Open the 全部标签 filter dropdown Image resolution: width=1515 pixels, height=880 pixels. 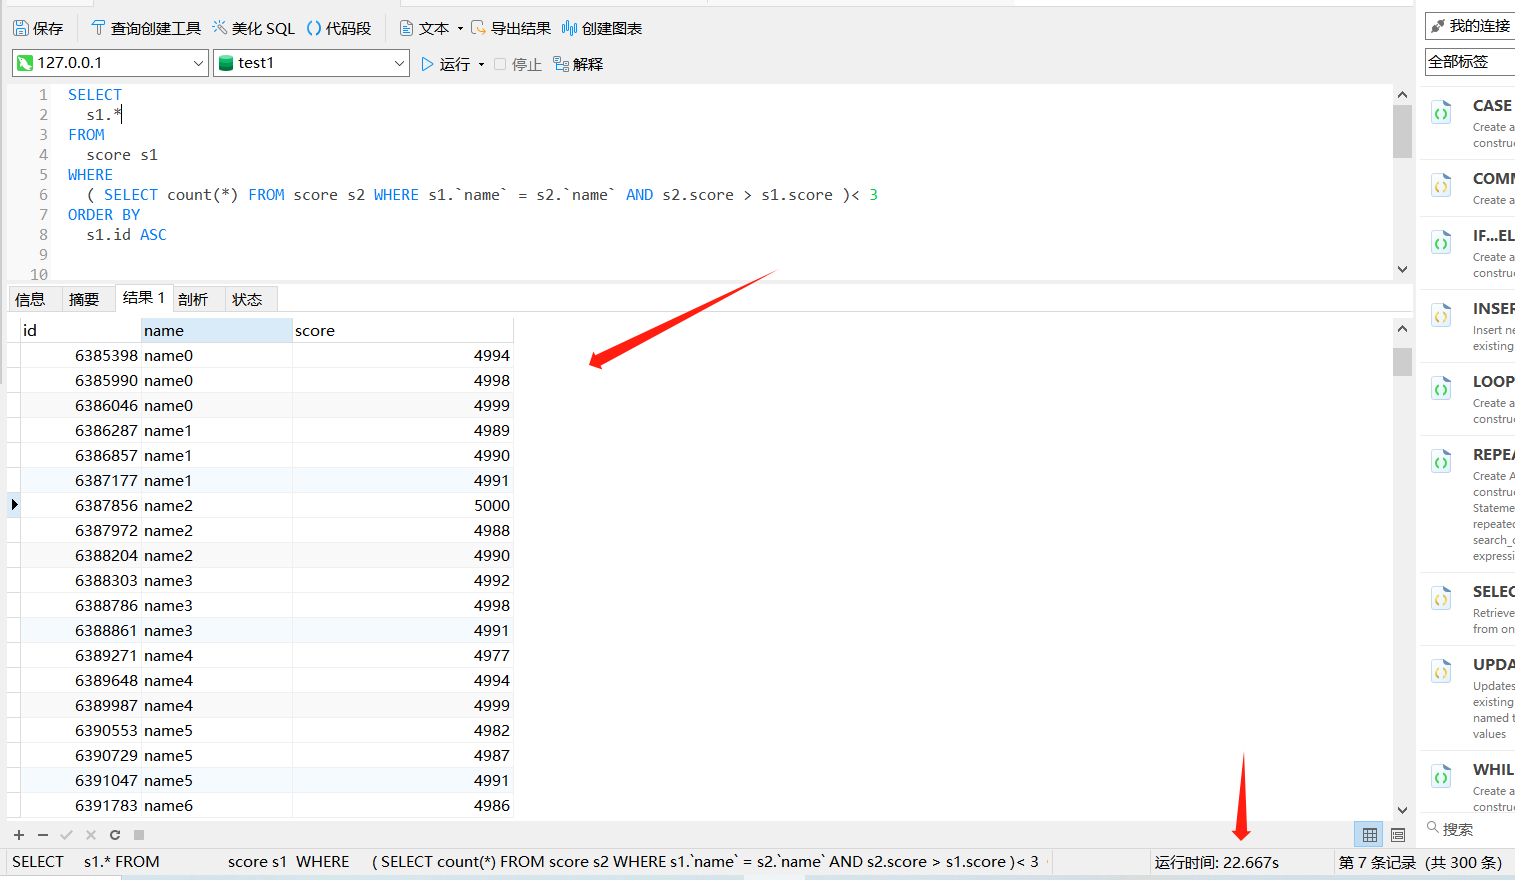pos(1470,62)
